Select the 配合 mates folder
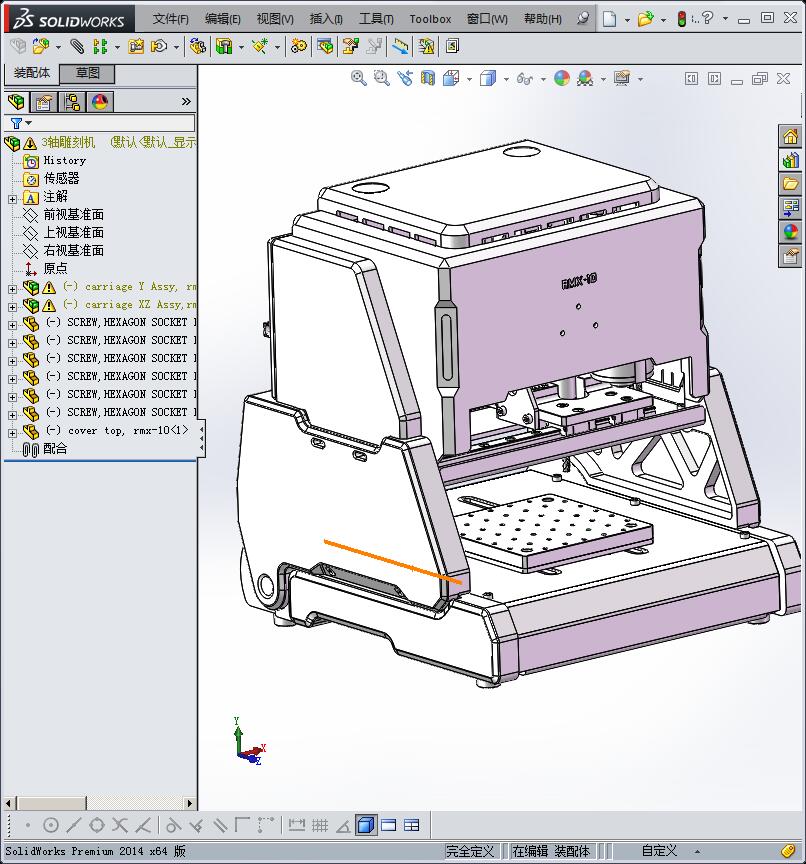806x864 pixels. (55, 449)
